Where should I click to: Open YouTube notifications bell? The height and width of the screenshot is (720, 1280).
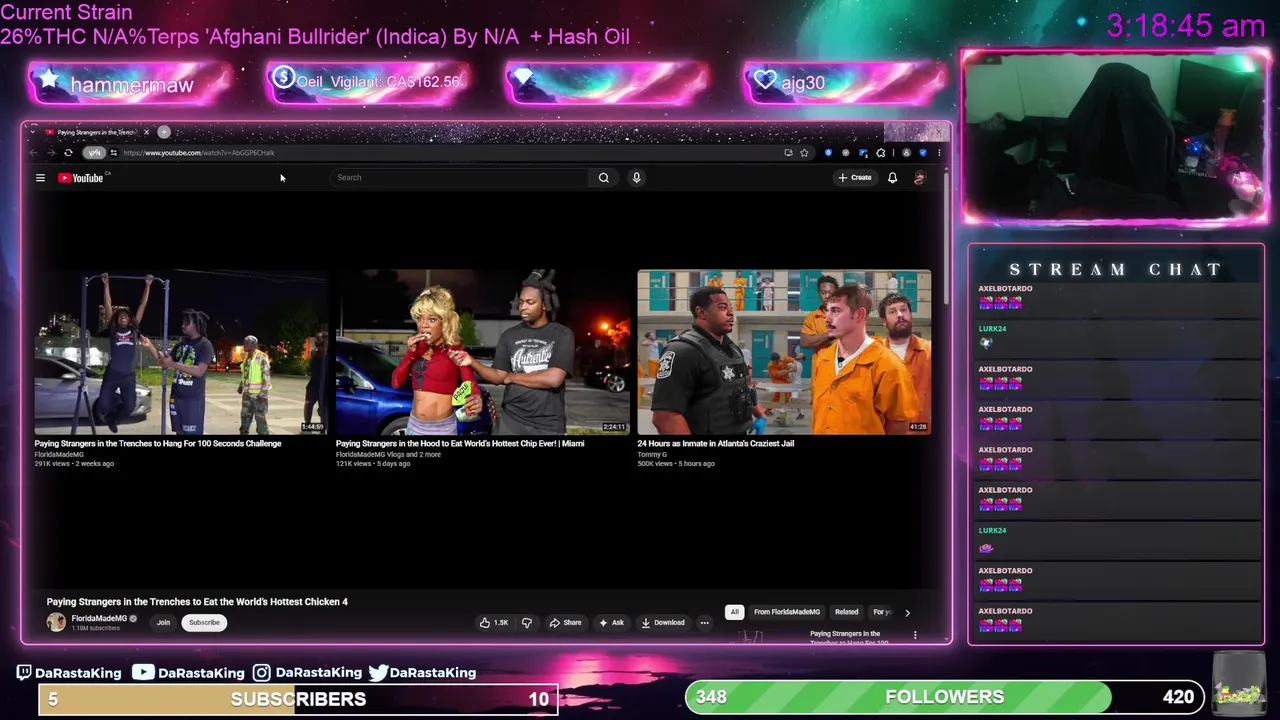[892, 178]
